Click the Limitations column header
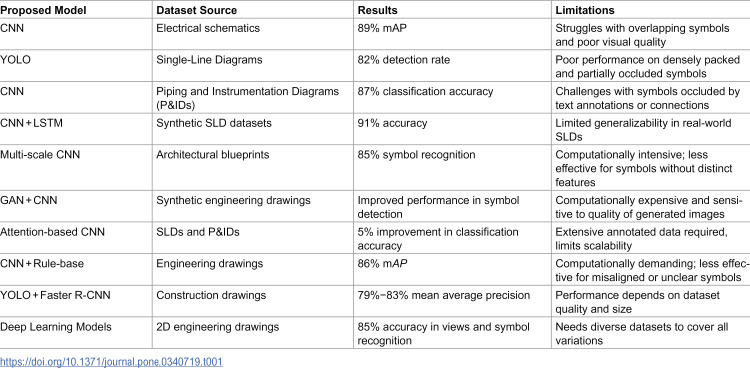Screen dimensions: 750x369 [x=651, y=10]
